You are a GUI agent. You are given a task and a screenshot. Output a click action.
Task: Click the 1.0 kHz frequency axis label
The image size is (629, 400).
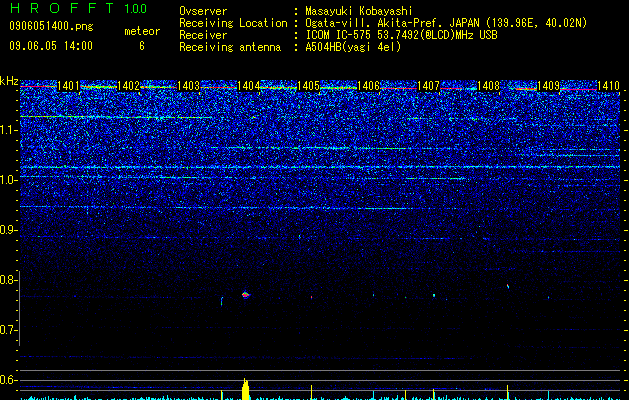pos(8,180)
